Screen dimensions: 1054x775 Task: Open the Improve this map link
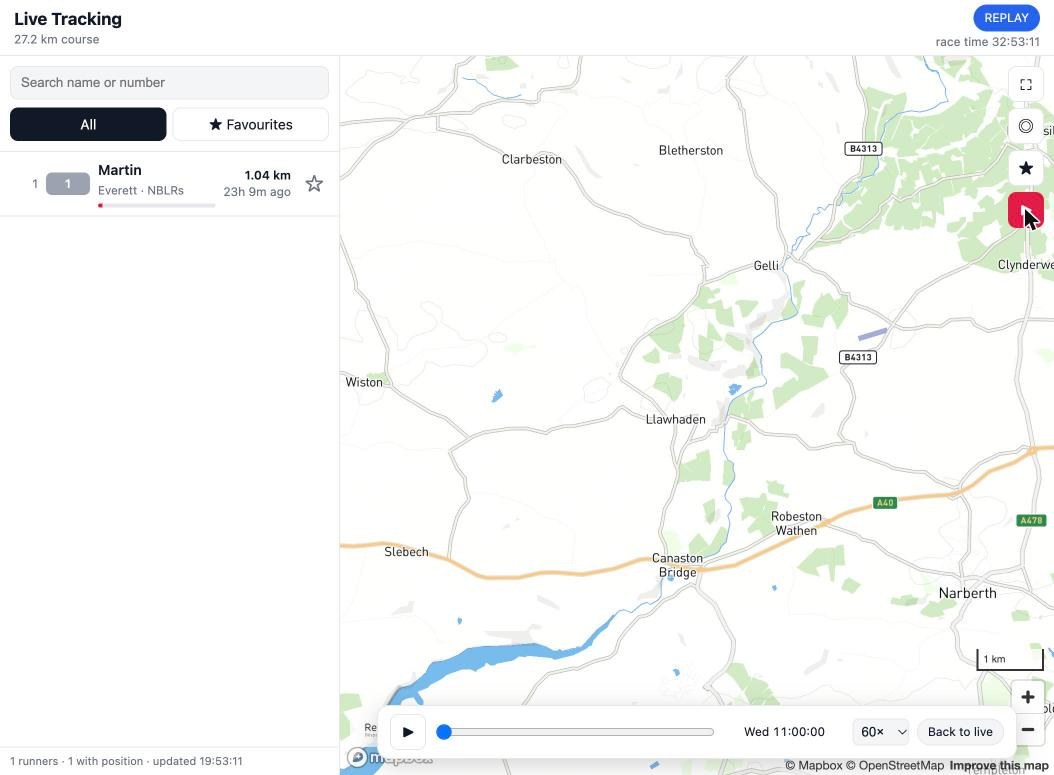tap(999, 766)
